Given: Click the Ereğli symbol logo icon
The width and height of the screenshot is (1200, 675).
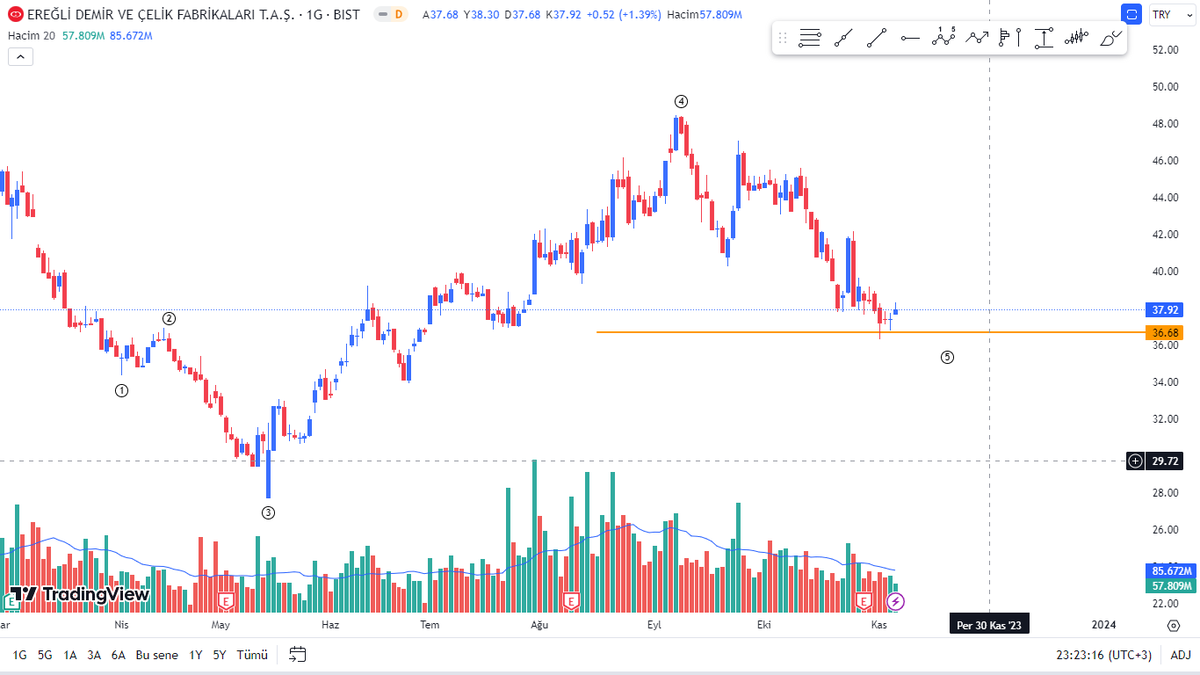Looking at the screenshot, I should [15, 15].
